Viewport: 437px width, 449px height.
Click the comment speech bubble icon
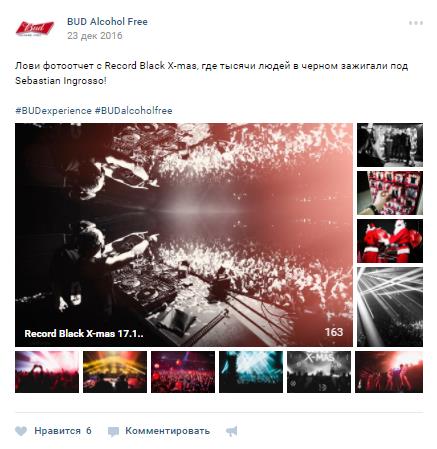pos(113,432)
